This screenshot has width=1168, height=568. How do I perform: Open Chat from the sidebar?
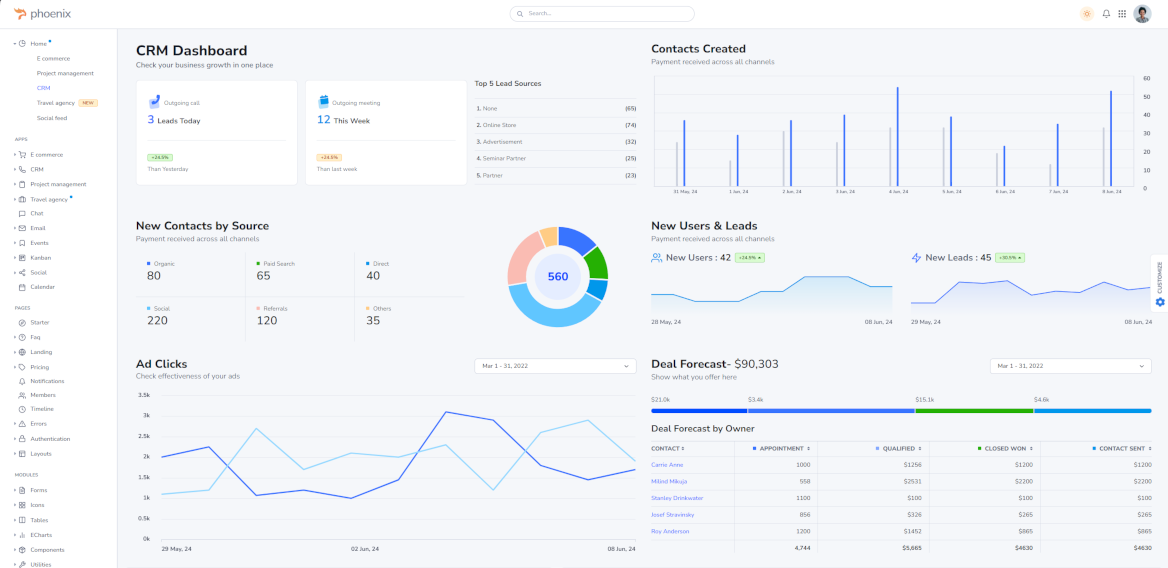click(37, 213)
